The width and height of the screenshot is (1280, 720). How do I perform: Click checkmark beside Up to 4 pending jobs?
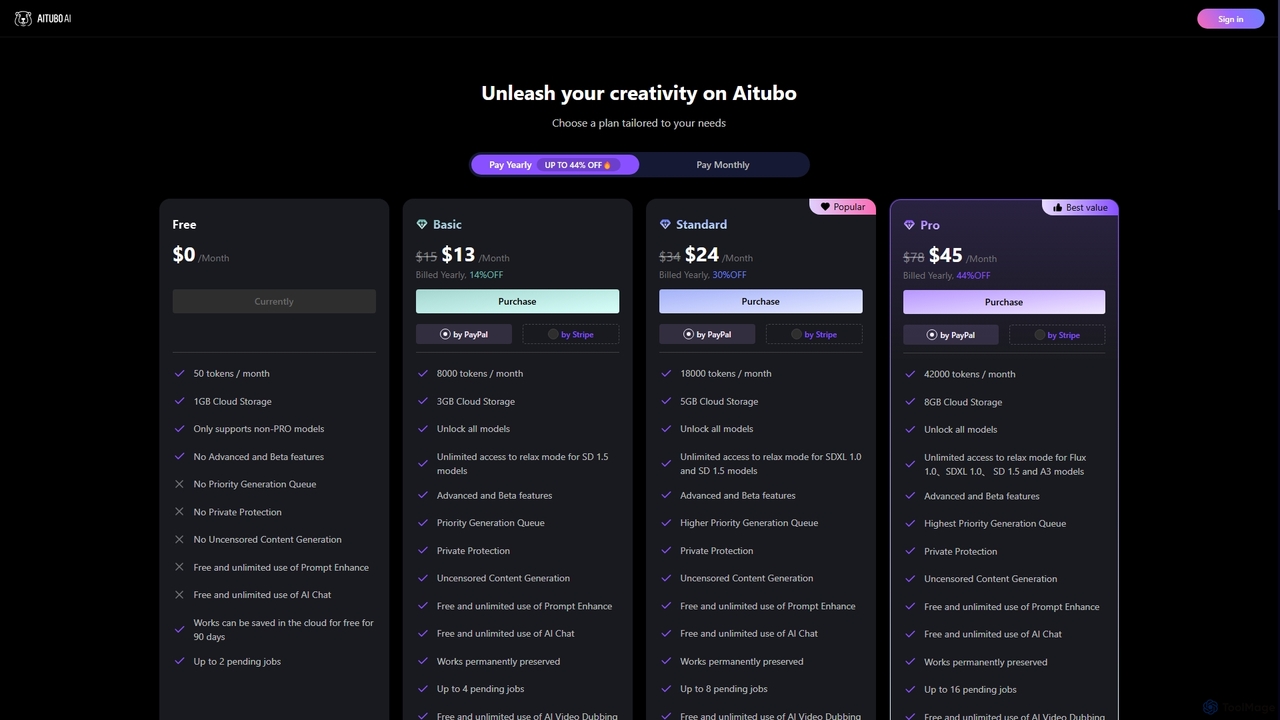(422, 689)
